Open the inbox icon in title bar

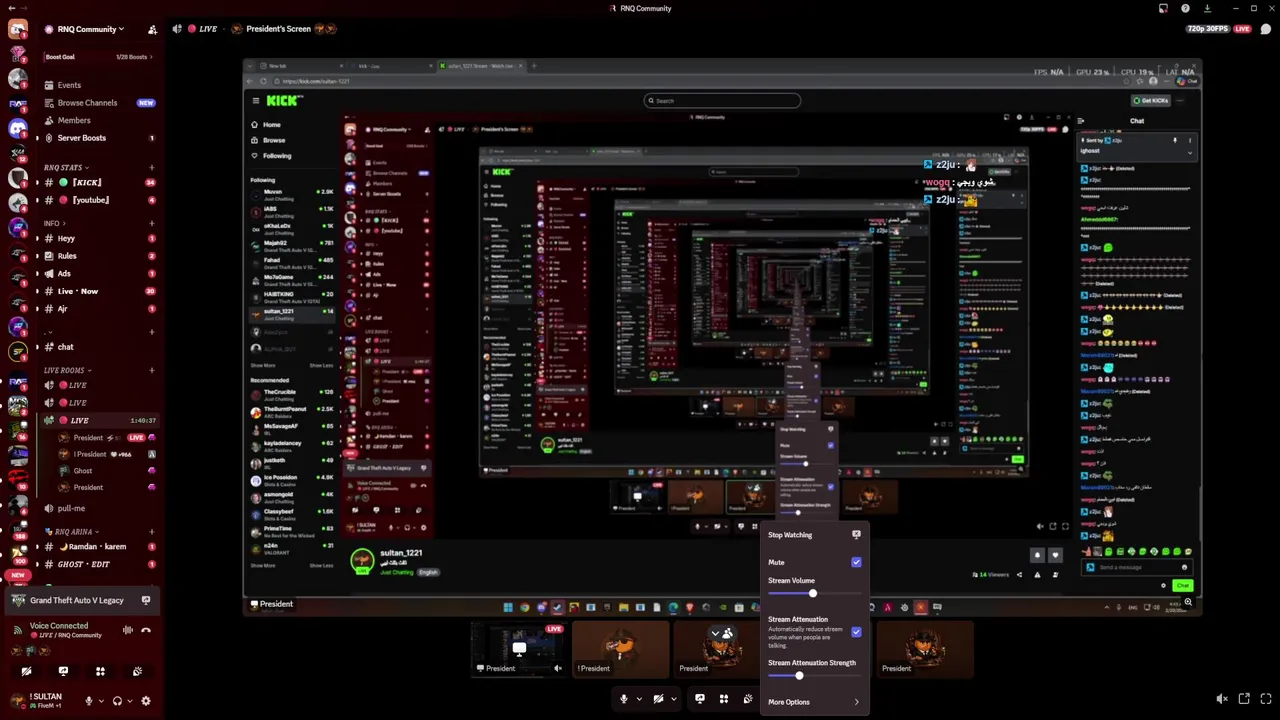pos(1163,8)
